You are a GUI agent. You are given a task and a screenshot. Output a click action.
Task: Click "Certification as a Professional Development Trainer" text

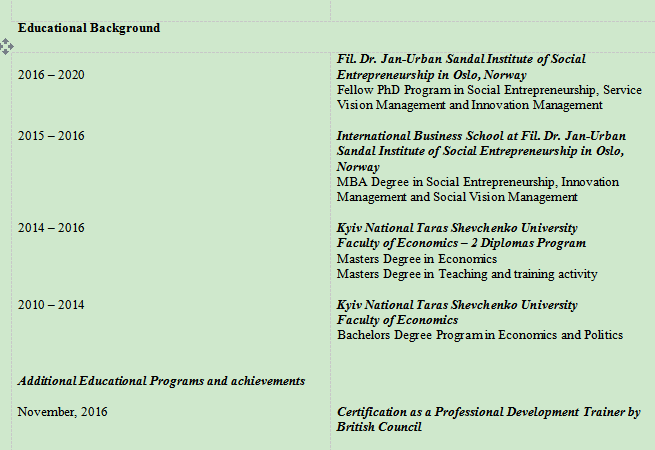(488, 412)
